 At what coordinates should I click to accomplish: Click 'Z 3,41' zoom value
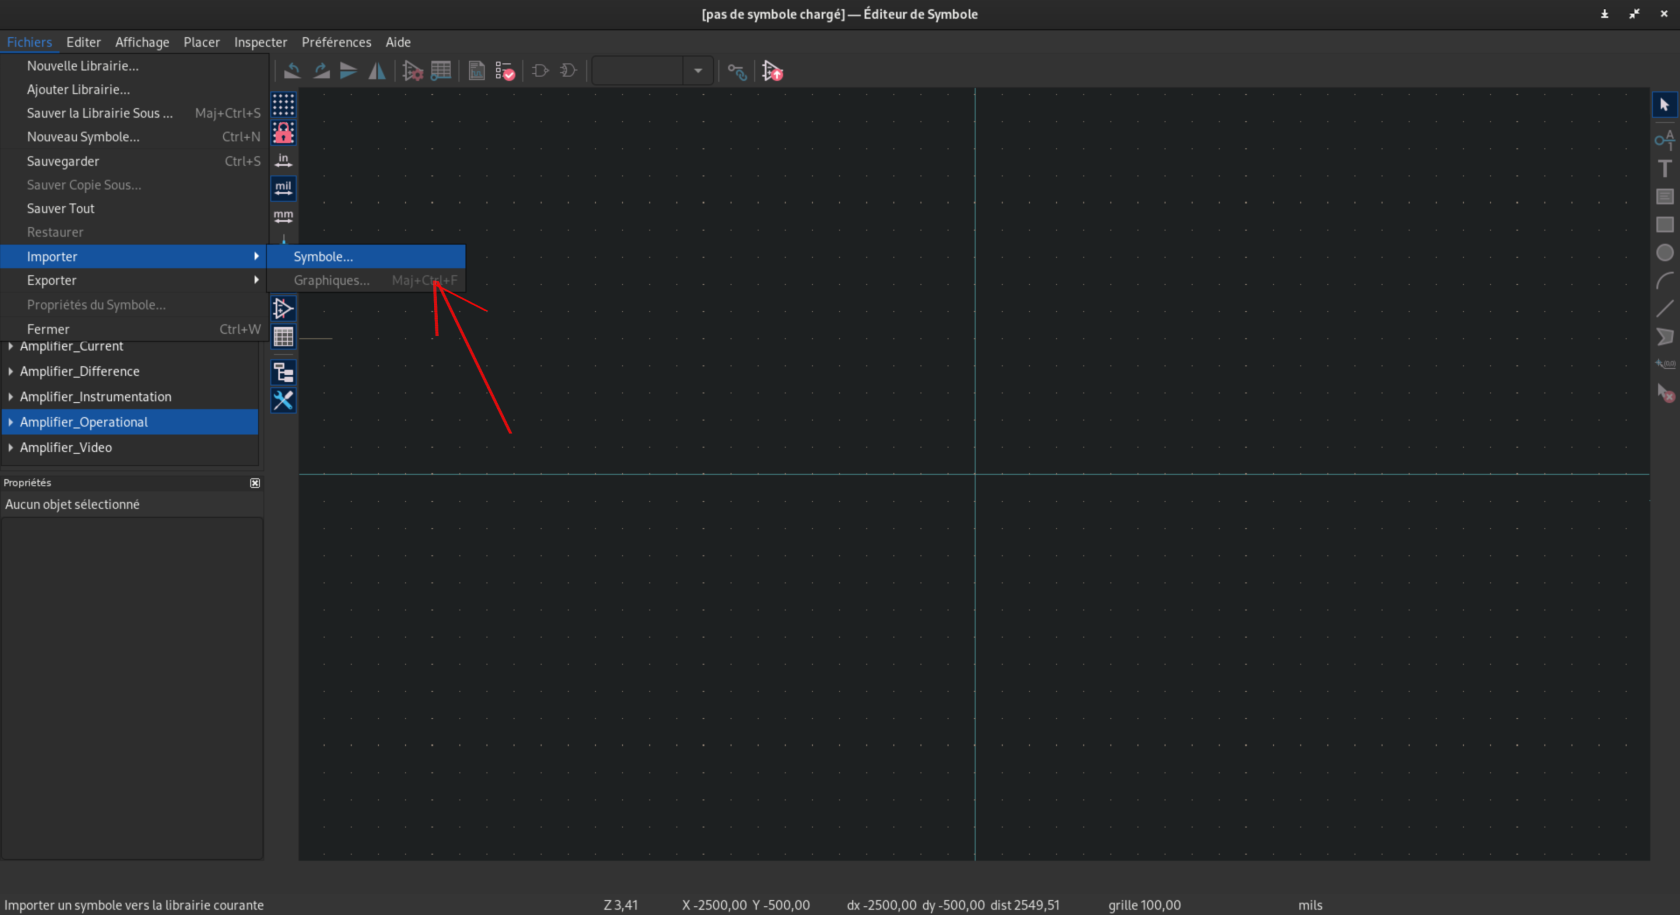620,905
